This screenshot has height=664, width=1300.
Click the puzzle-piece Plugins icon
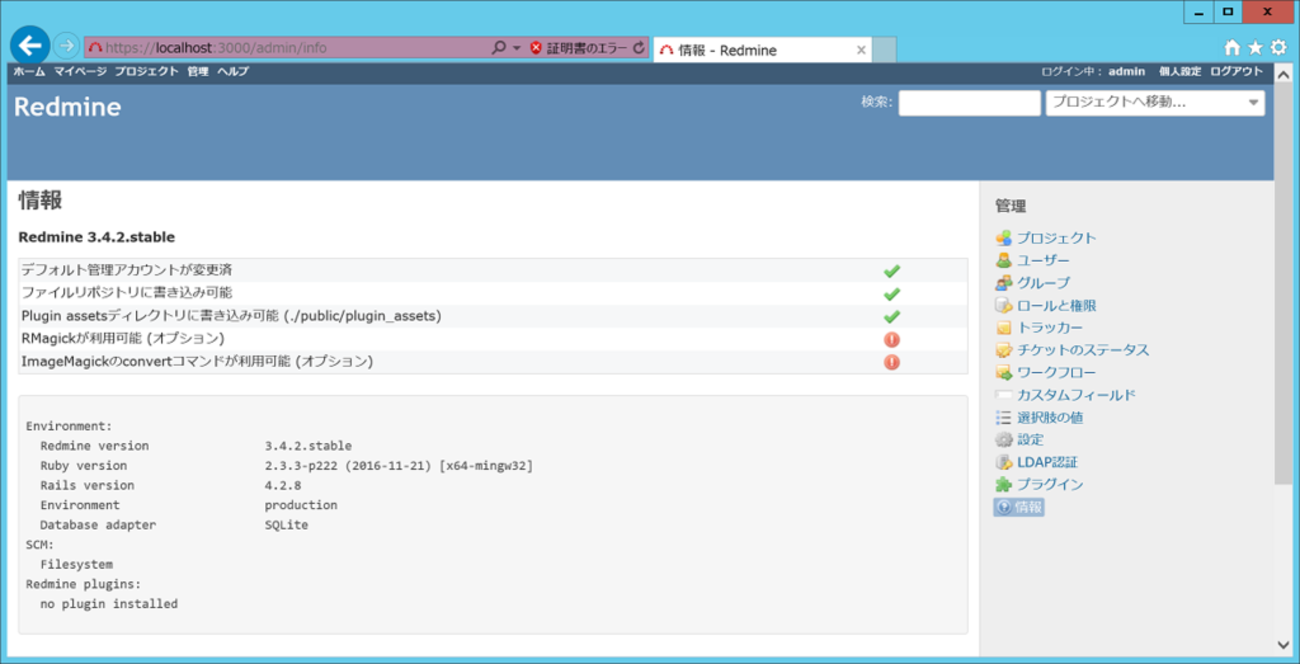[x=1003, y=485]
